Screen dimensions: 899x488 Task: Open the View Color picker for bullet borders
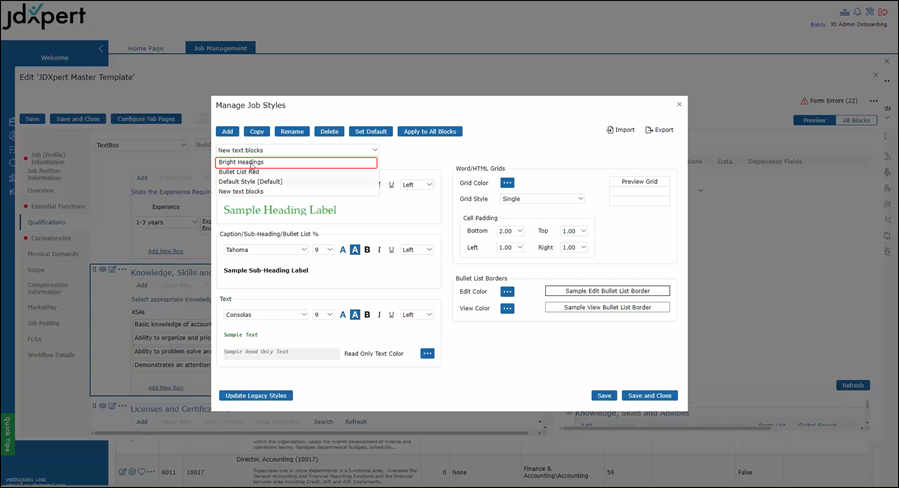pyautogui.click(x=507, y=308)
